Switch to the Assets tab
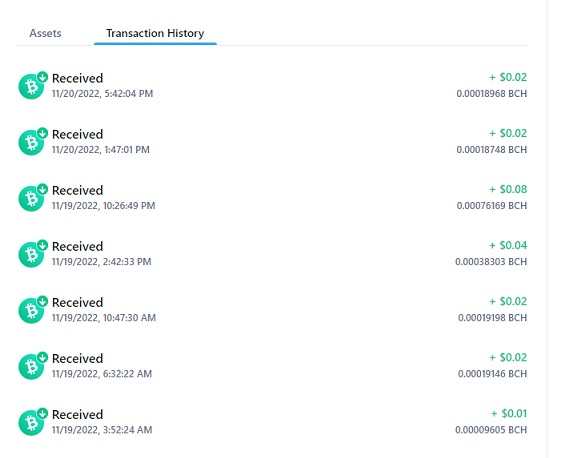This screenshot has height=458, width=564. pos(45,33)
